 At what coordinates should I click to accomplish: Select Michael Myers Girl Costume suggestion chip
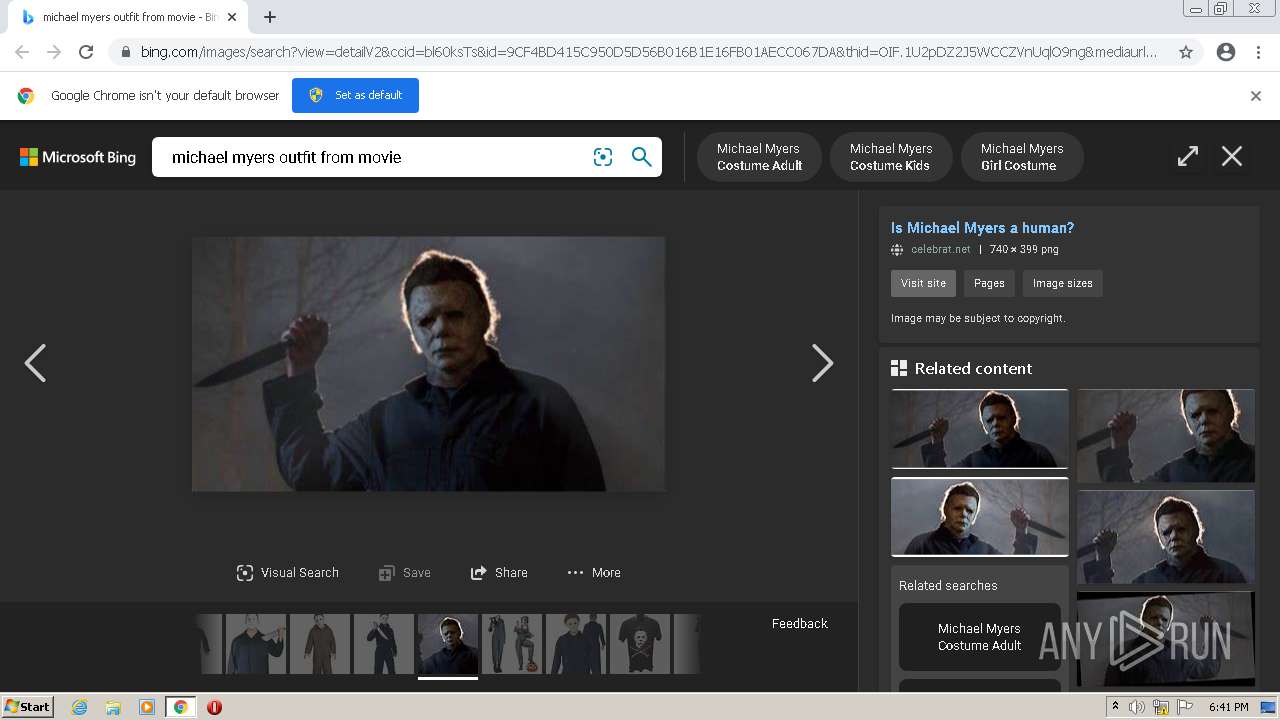click(x=1021, y=157)
